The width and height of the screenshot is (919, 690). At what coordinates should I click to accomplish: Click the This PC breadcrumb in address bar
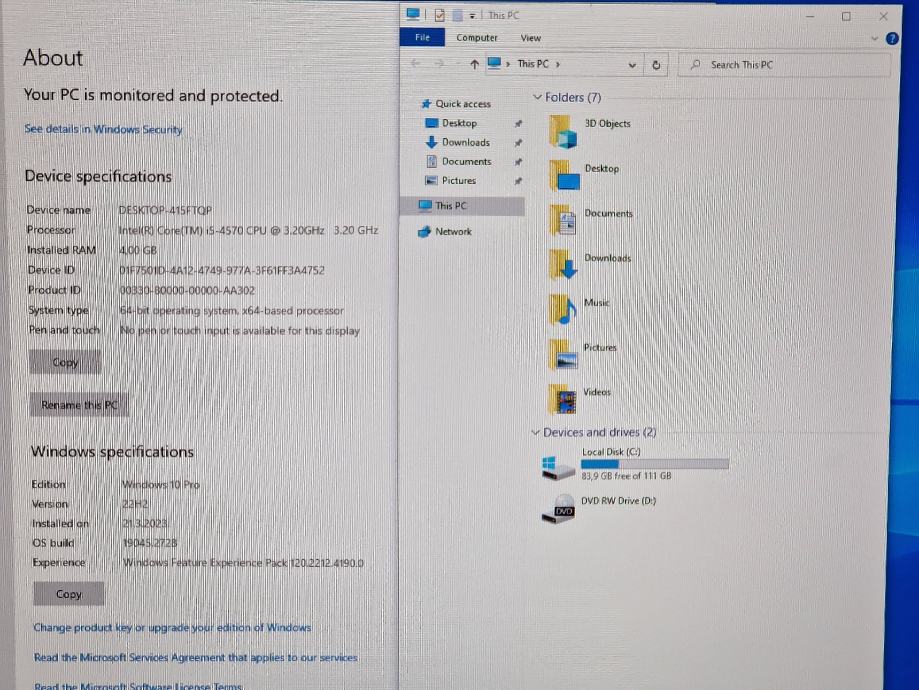coord(533,64)
